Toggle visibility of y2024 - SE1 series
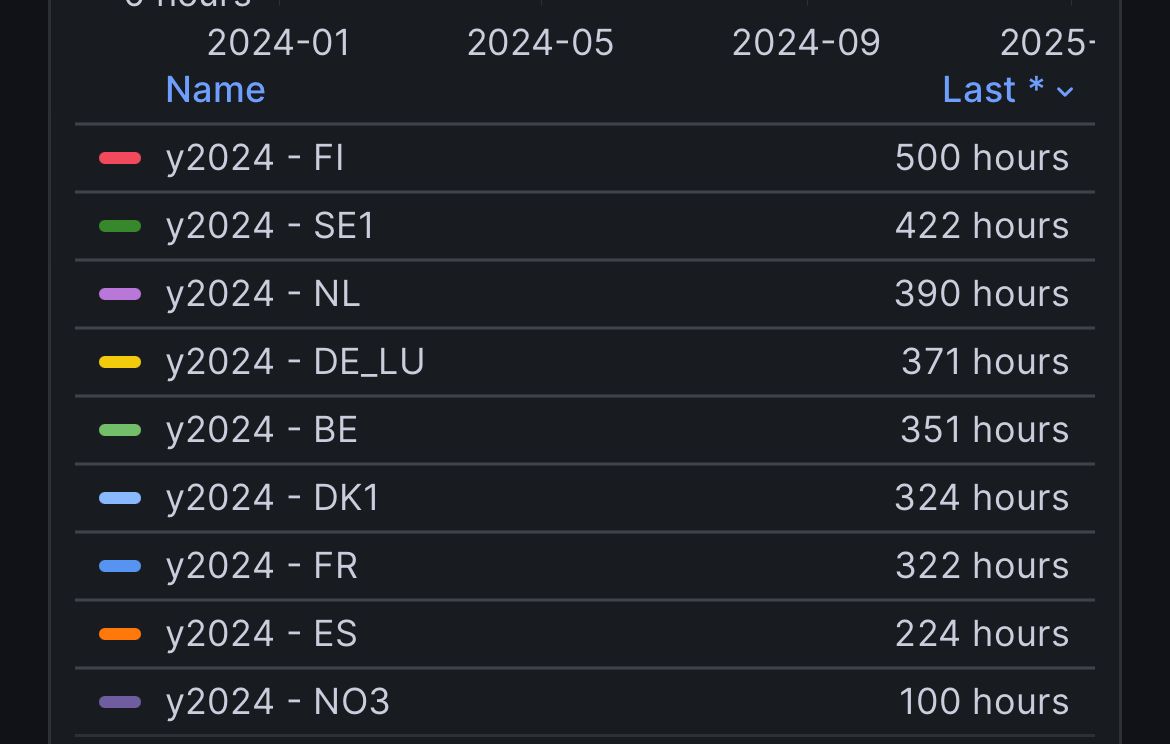 pos(270,226)
